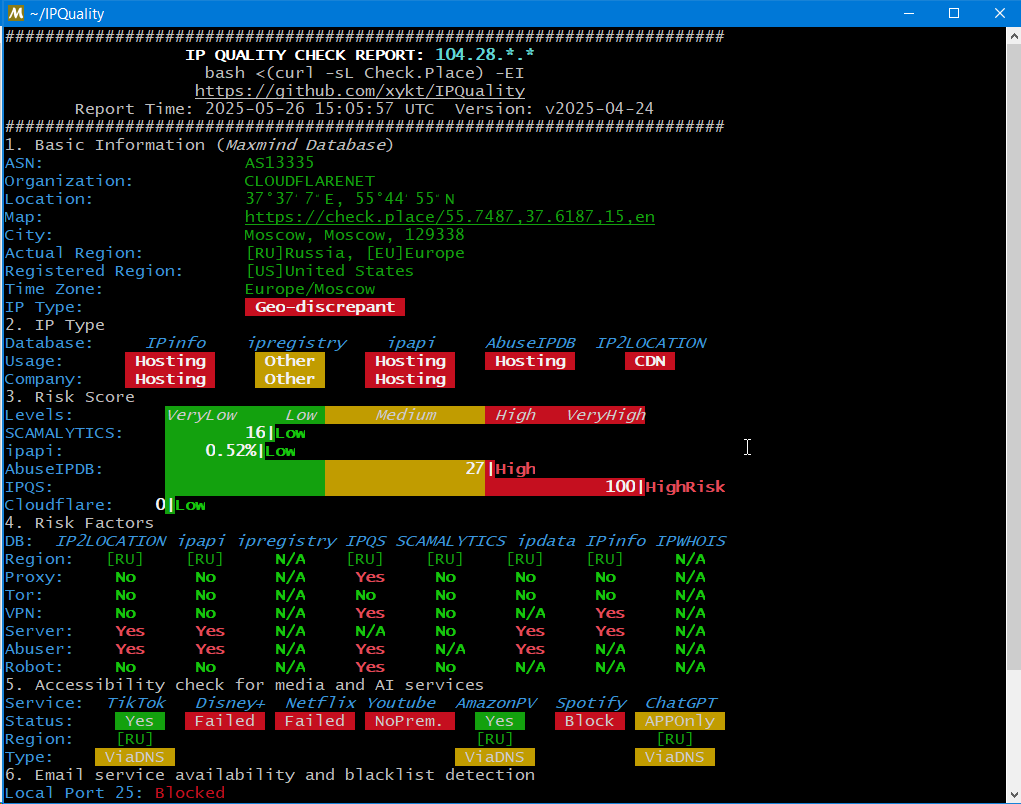
Task: Click the red Geo-discrepant IP type badge
Action: 325,307
